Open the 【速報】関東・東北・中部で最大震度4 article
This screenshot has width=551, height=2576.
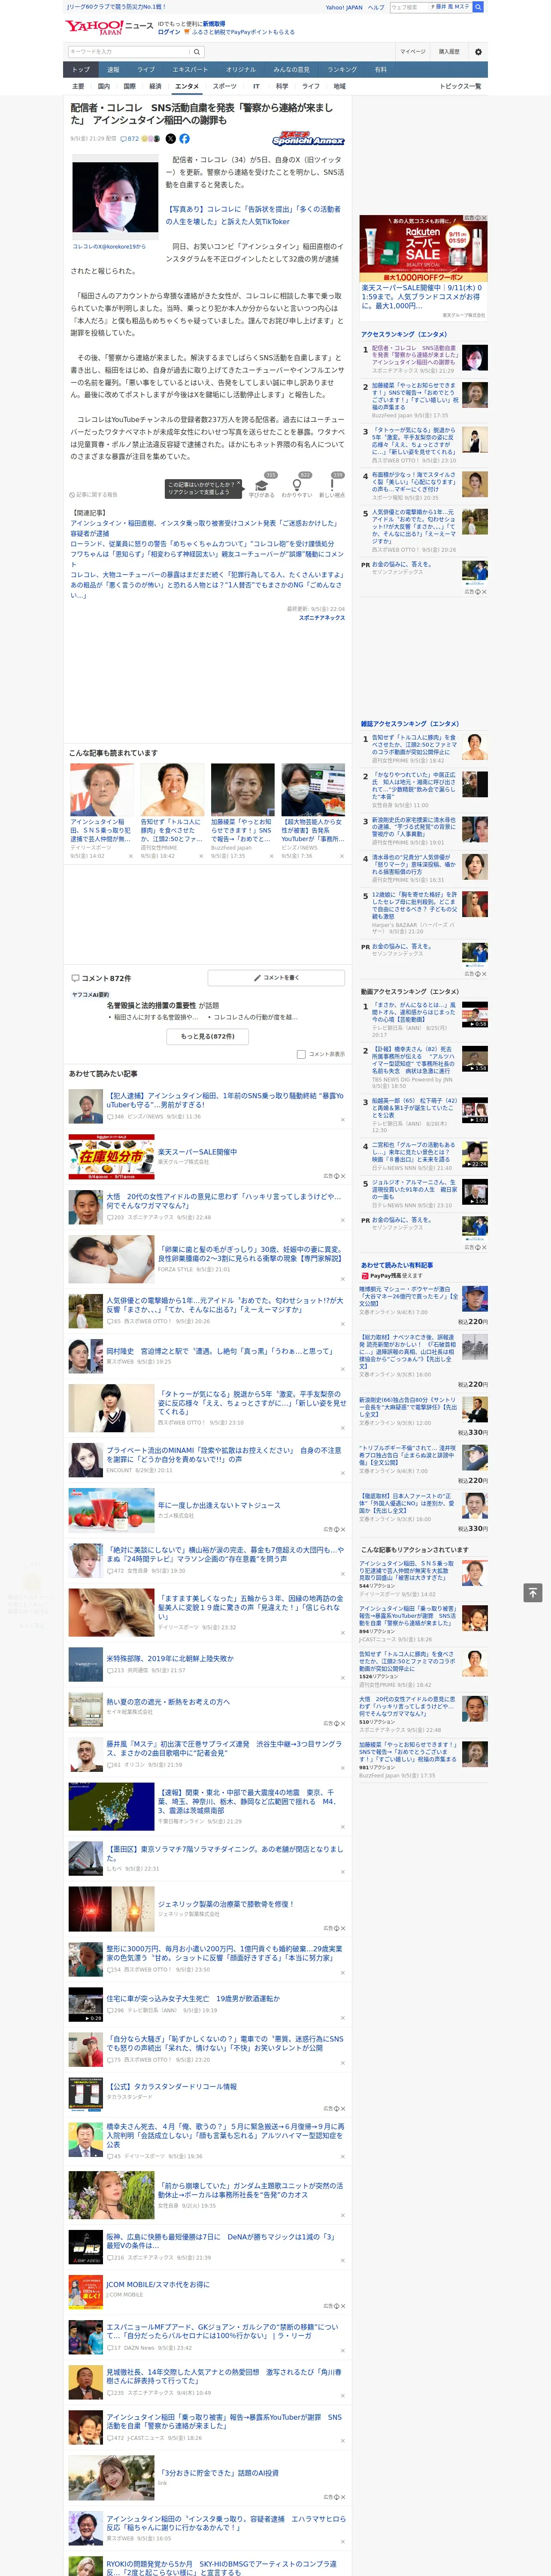pyautogui.click(x=249, y=1802)
